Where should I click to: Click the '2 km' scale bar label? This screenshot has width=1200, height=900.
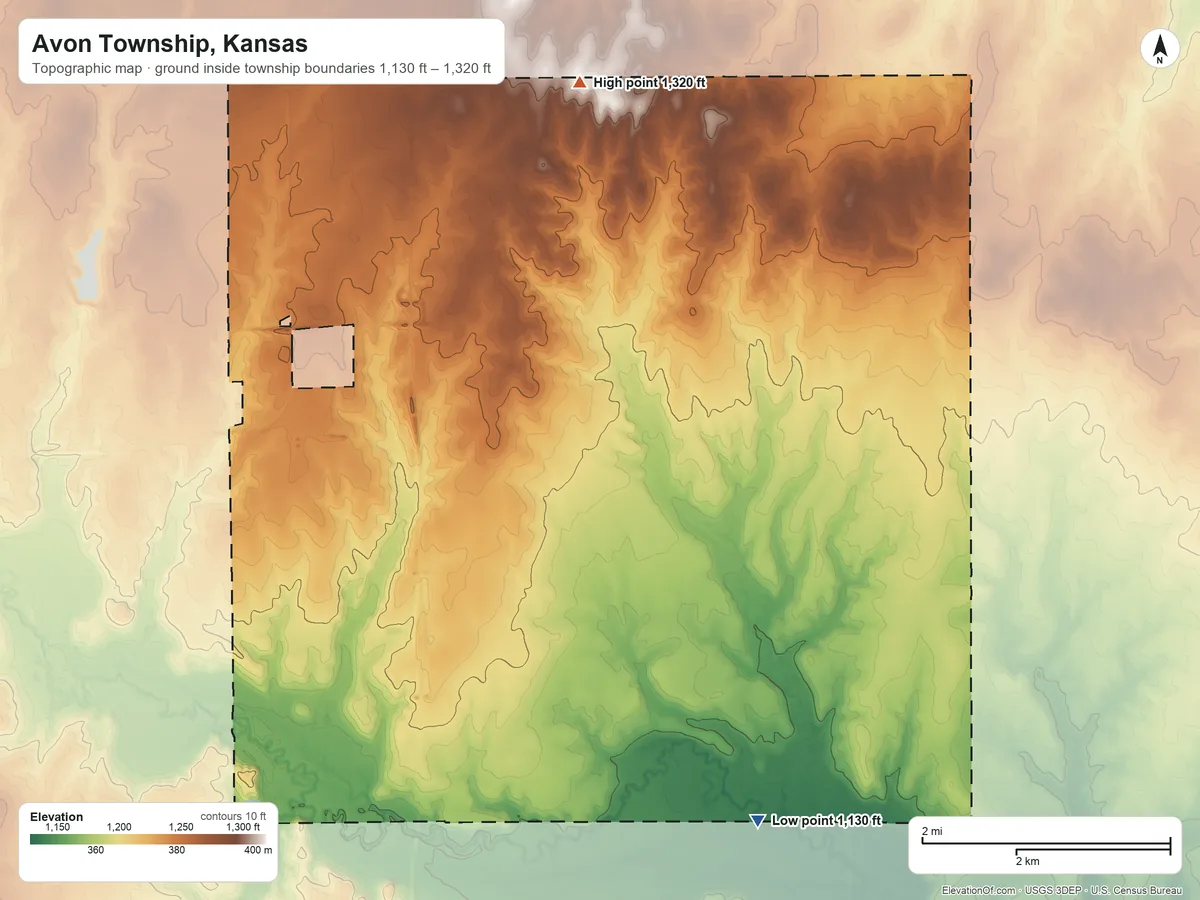tap(1027, 860)
